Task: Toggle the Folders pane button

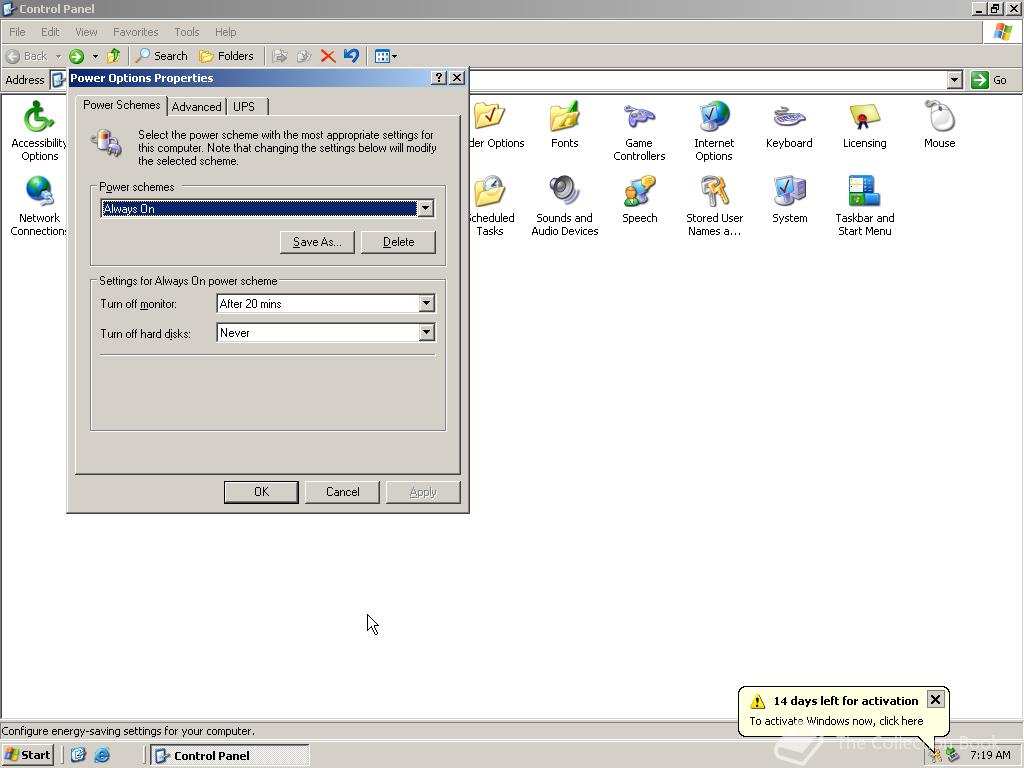Action: pos(226,56)
